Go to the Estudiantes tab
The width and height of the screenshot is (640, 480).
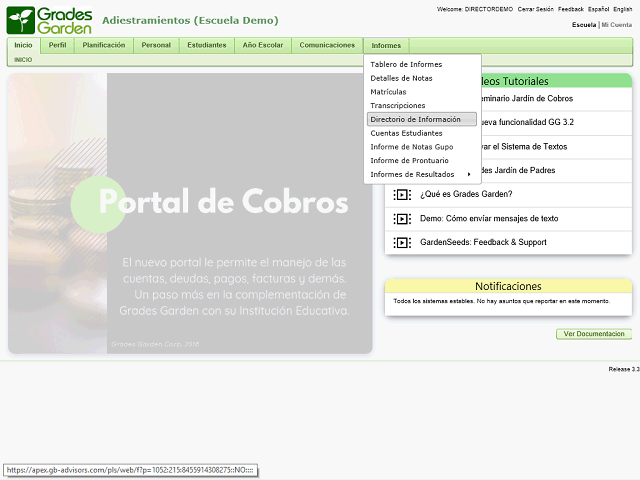click(207, 45)
